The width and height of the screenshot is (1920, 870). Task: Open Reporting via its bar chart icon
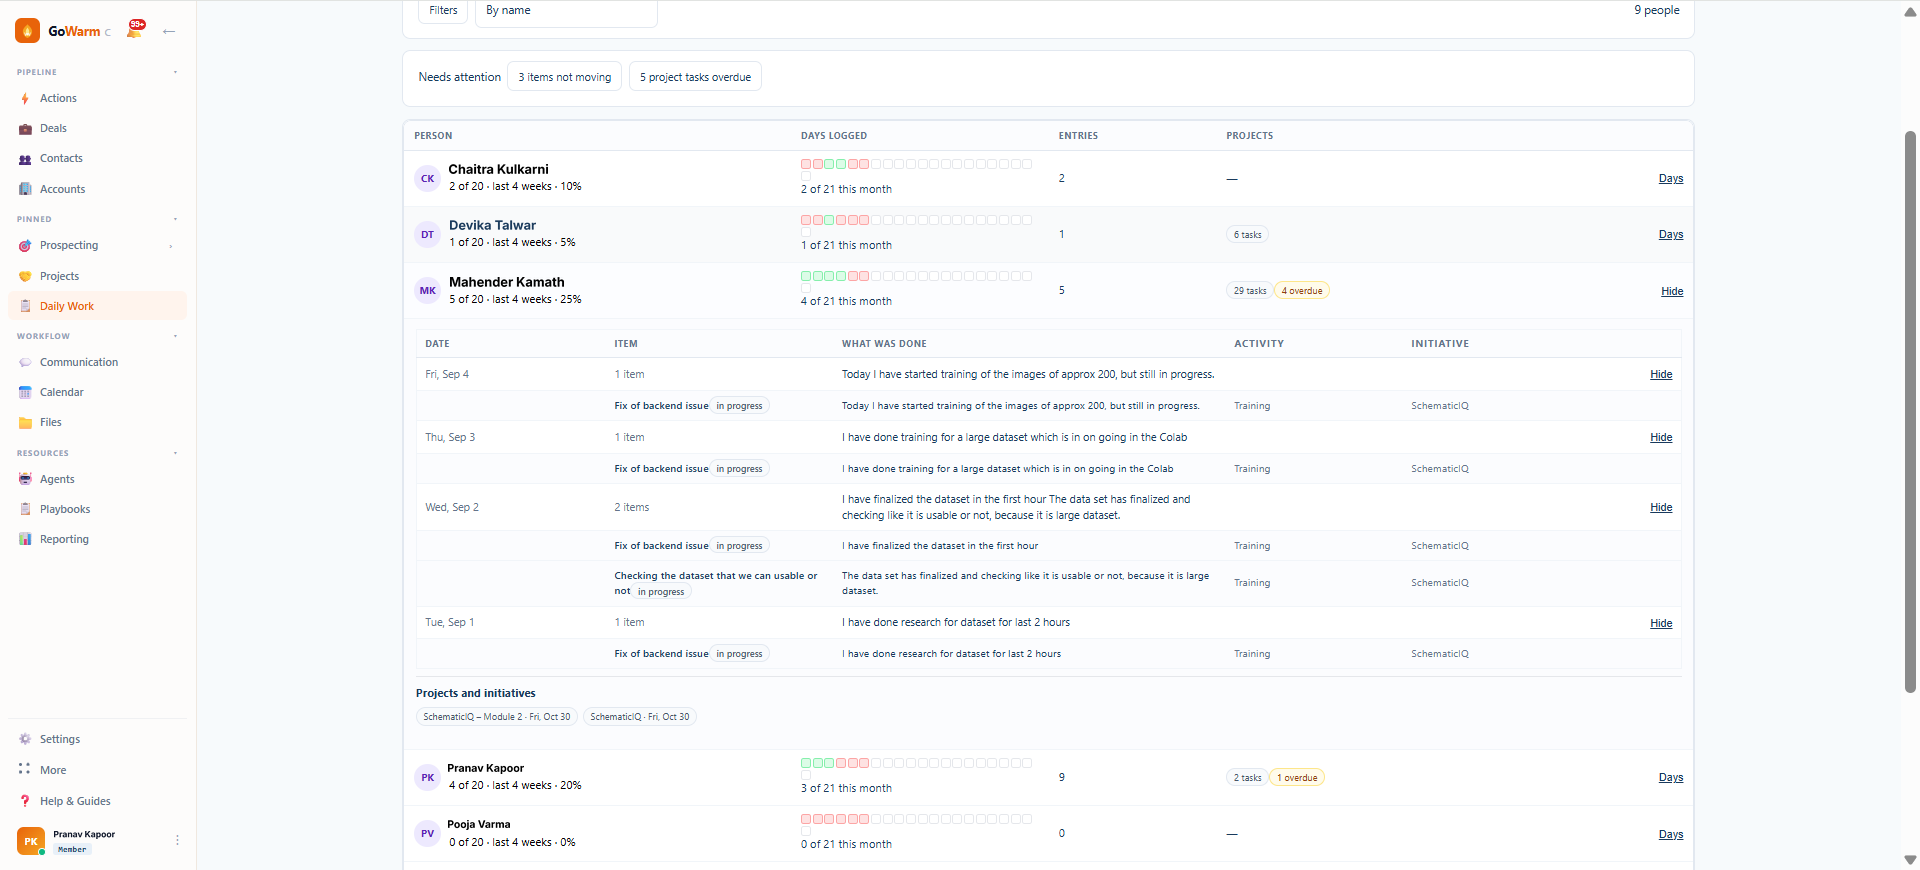25,540
